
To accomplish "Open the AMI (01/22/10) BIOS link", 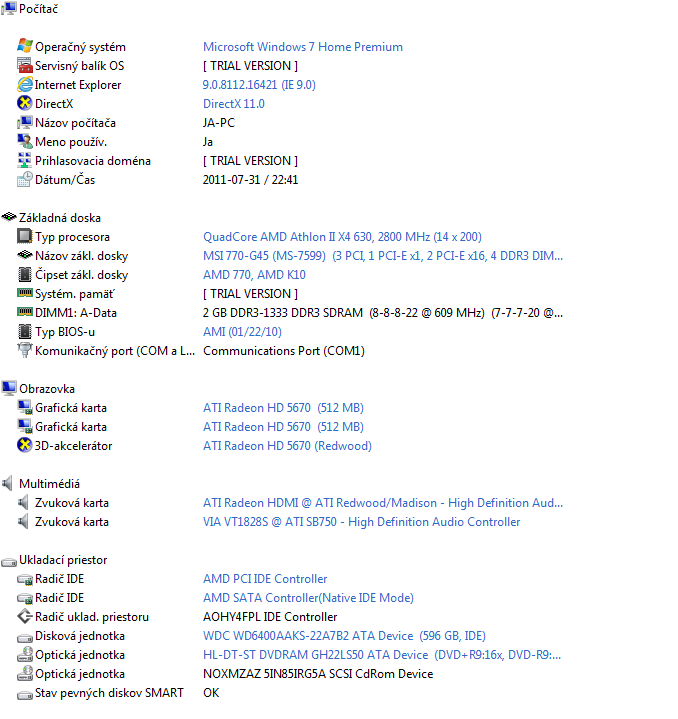I will point(242,332).
